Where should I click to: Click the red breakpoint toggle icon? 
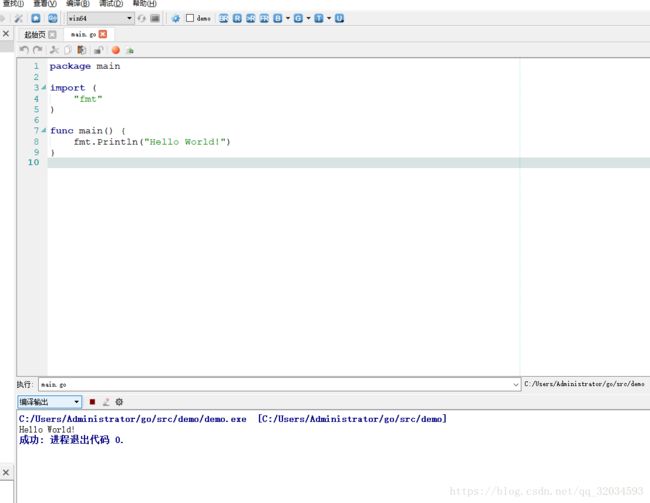pyautogui.click(x=115, y=50)
